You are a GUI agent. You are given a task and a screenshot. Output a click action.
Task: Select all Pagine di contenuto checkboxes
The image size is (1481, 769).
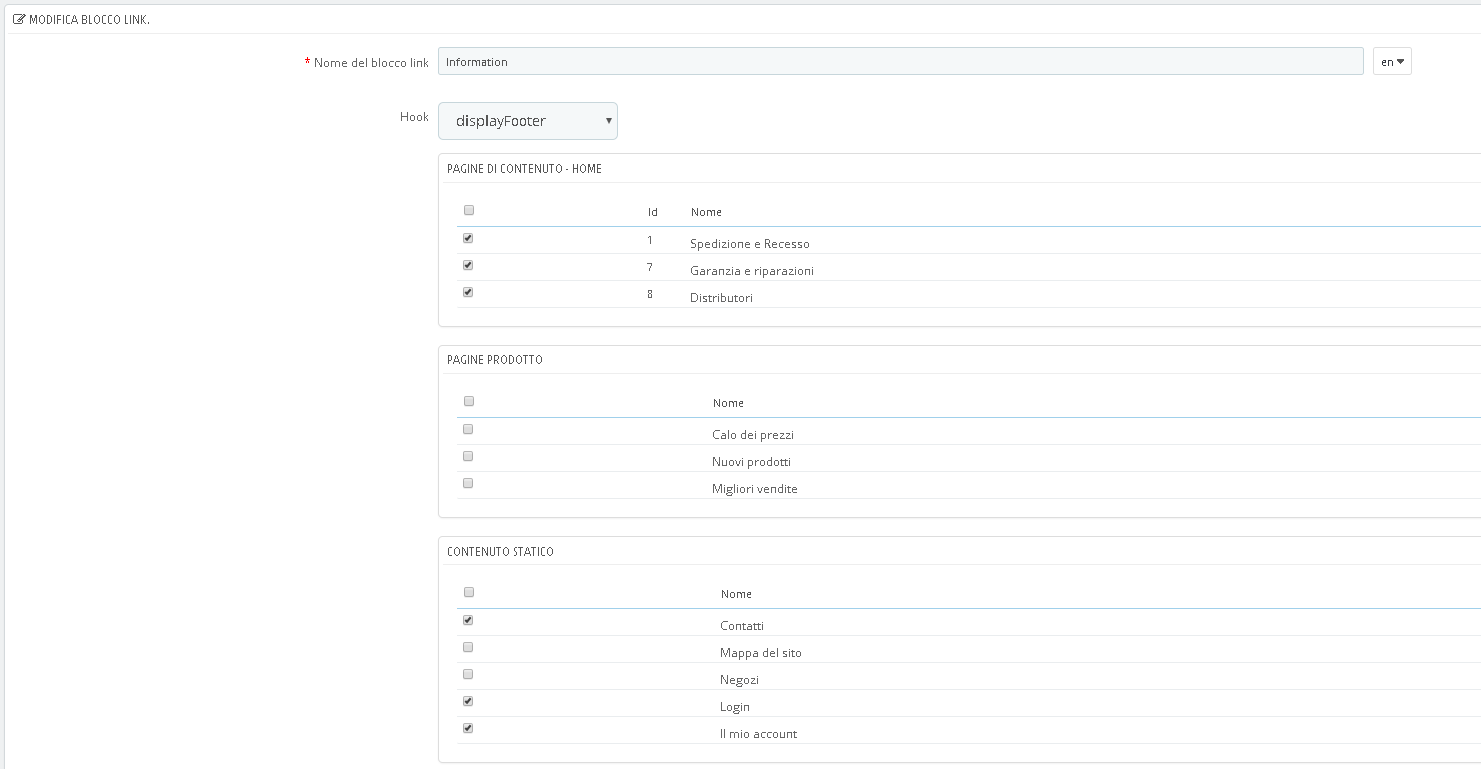click(469, 210)
